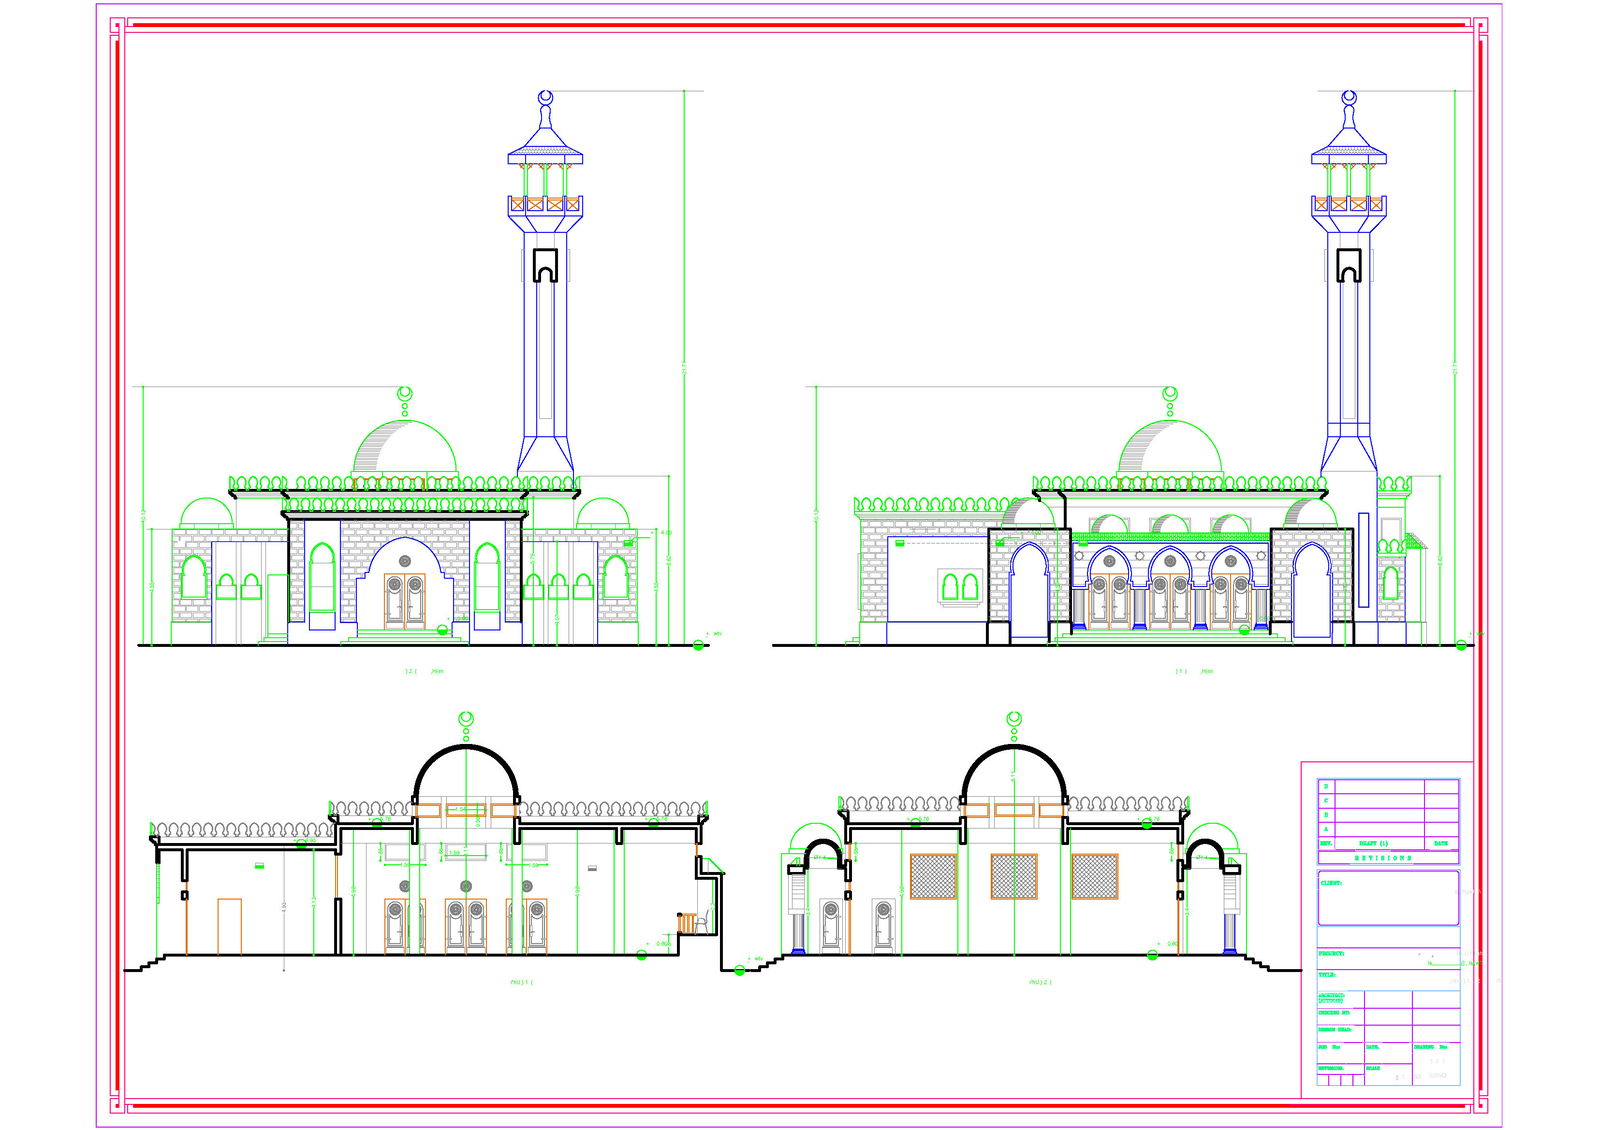
Task: Click the crescent above the bottom-right section dome
Action: [1014, 719]
